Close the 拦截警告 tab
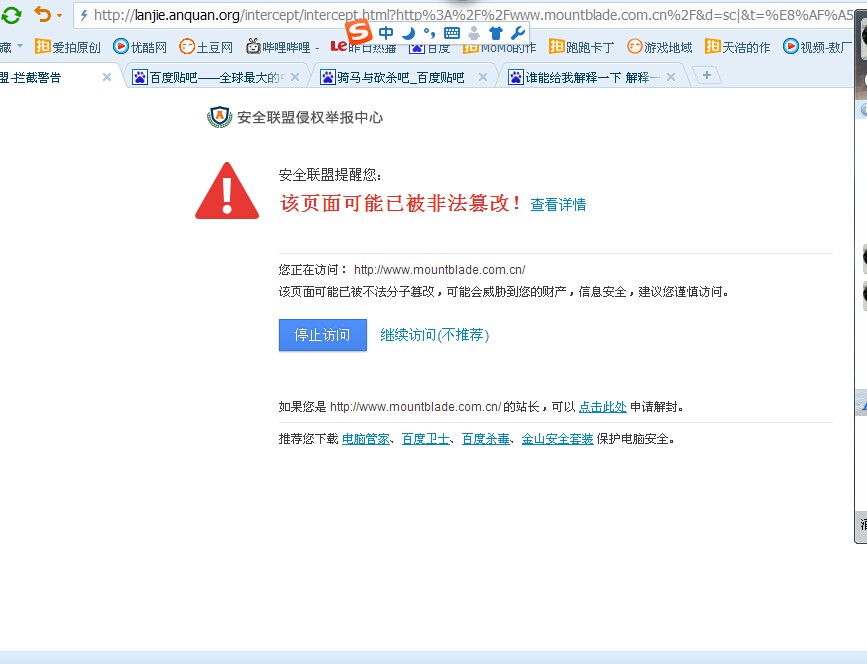This screenshot has width=867, height=664. [x=107, y=77]
